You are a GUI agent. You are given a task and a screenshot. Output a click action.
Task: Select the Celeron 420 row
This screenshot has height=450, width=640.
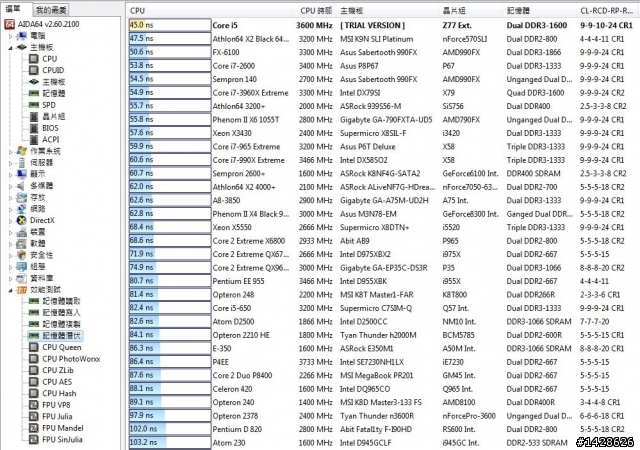[x=384, y=389]
